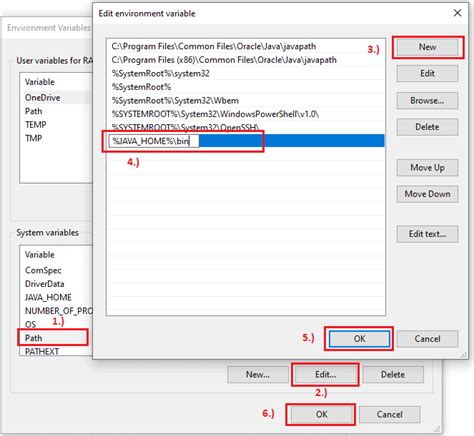Image resolution: width=474 pixels, height=436 pixels.
Task: Select Path in System variables list
Action: click(x=56, y=338)
